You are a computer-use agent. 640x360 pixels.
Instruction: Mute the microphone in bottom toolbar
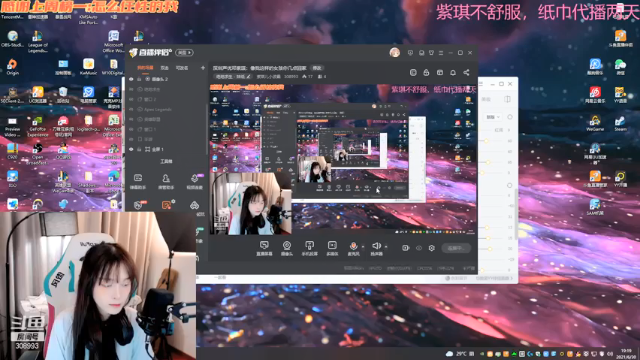(353, 247)
